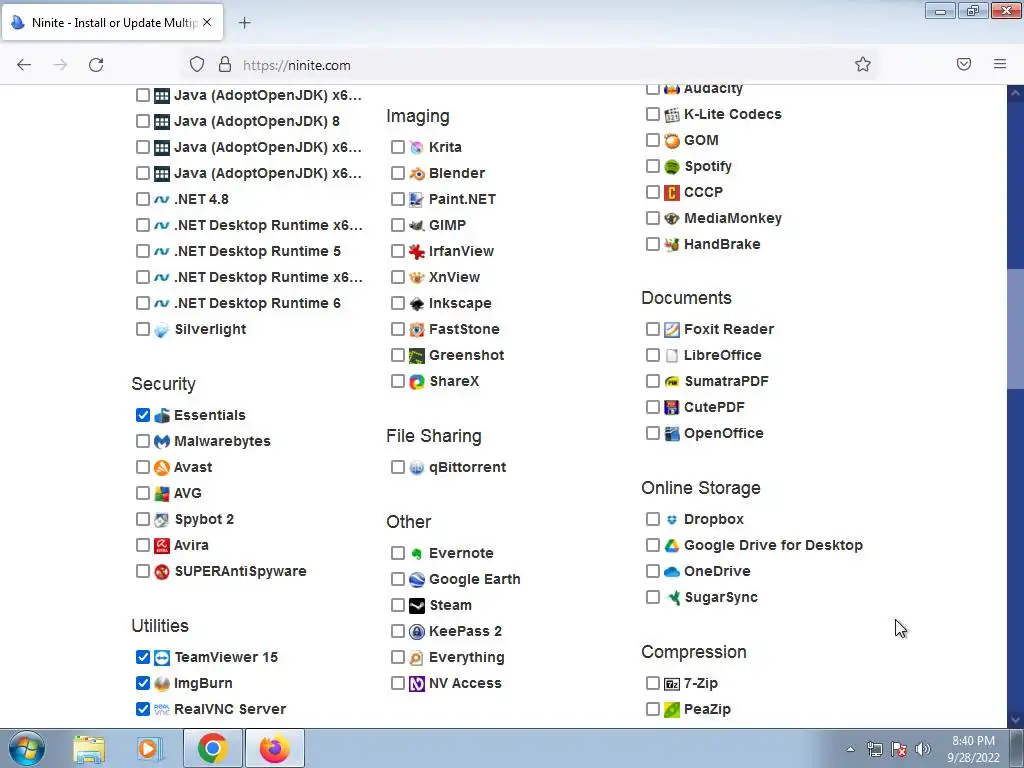This screenshot has width=1024, height=768.
Task: Click the KeePass 2 lock icon
Action: 417,632
